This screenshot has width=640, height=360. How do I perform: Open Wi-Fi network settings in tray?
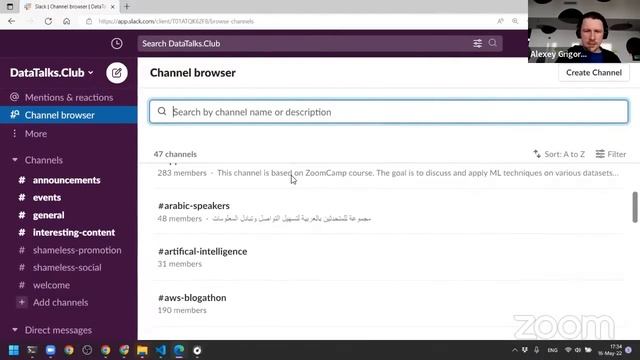(568, 350)
